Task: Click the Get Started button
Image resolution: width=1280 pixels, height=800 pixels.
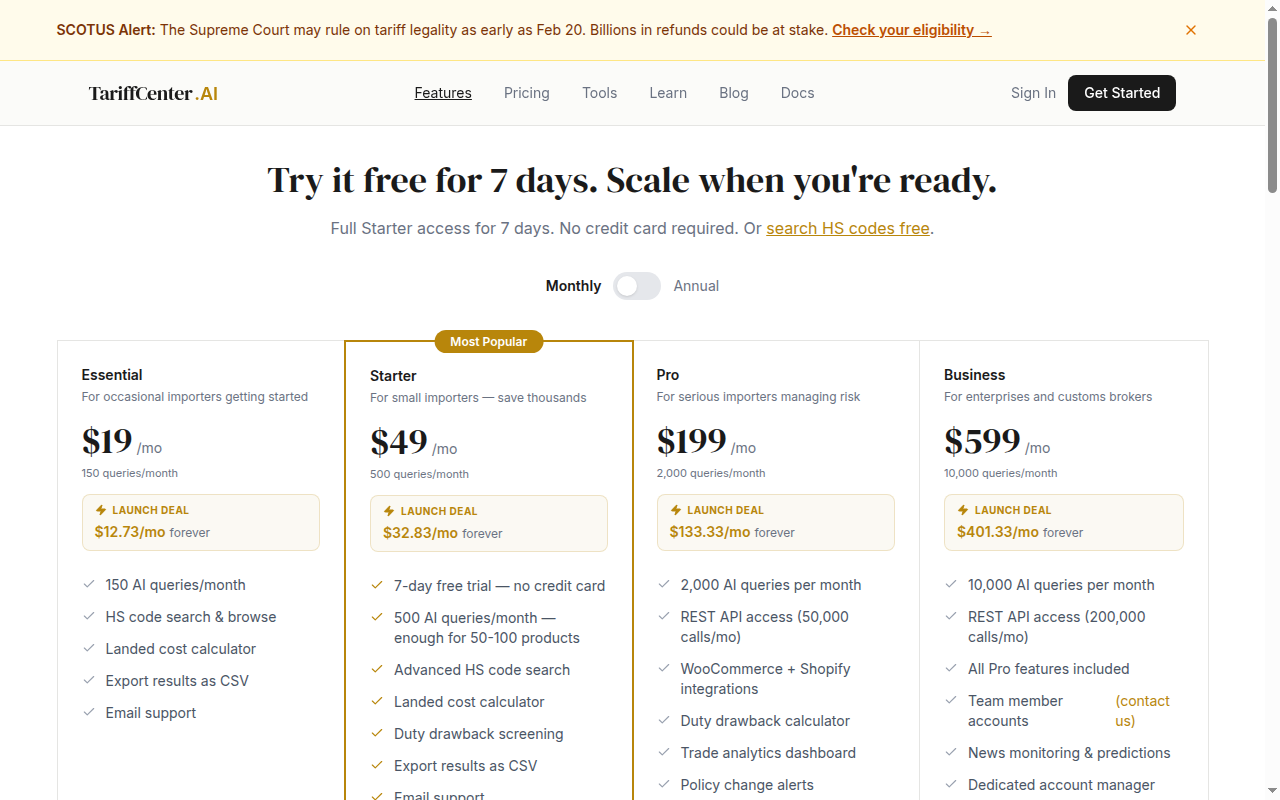Action: pyautogui.click(x=1121, y=92)
